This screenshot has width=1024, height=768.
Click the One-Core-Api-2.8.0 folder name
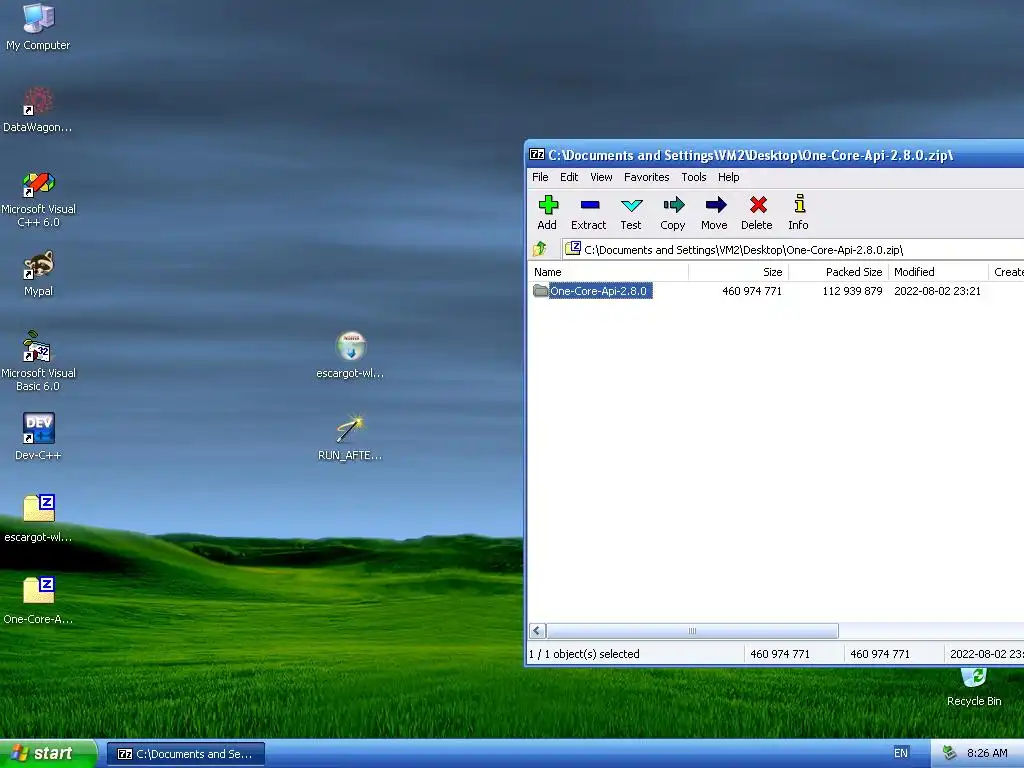click(x=598, y=291)
